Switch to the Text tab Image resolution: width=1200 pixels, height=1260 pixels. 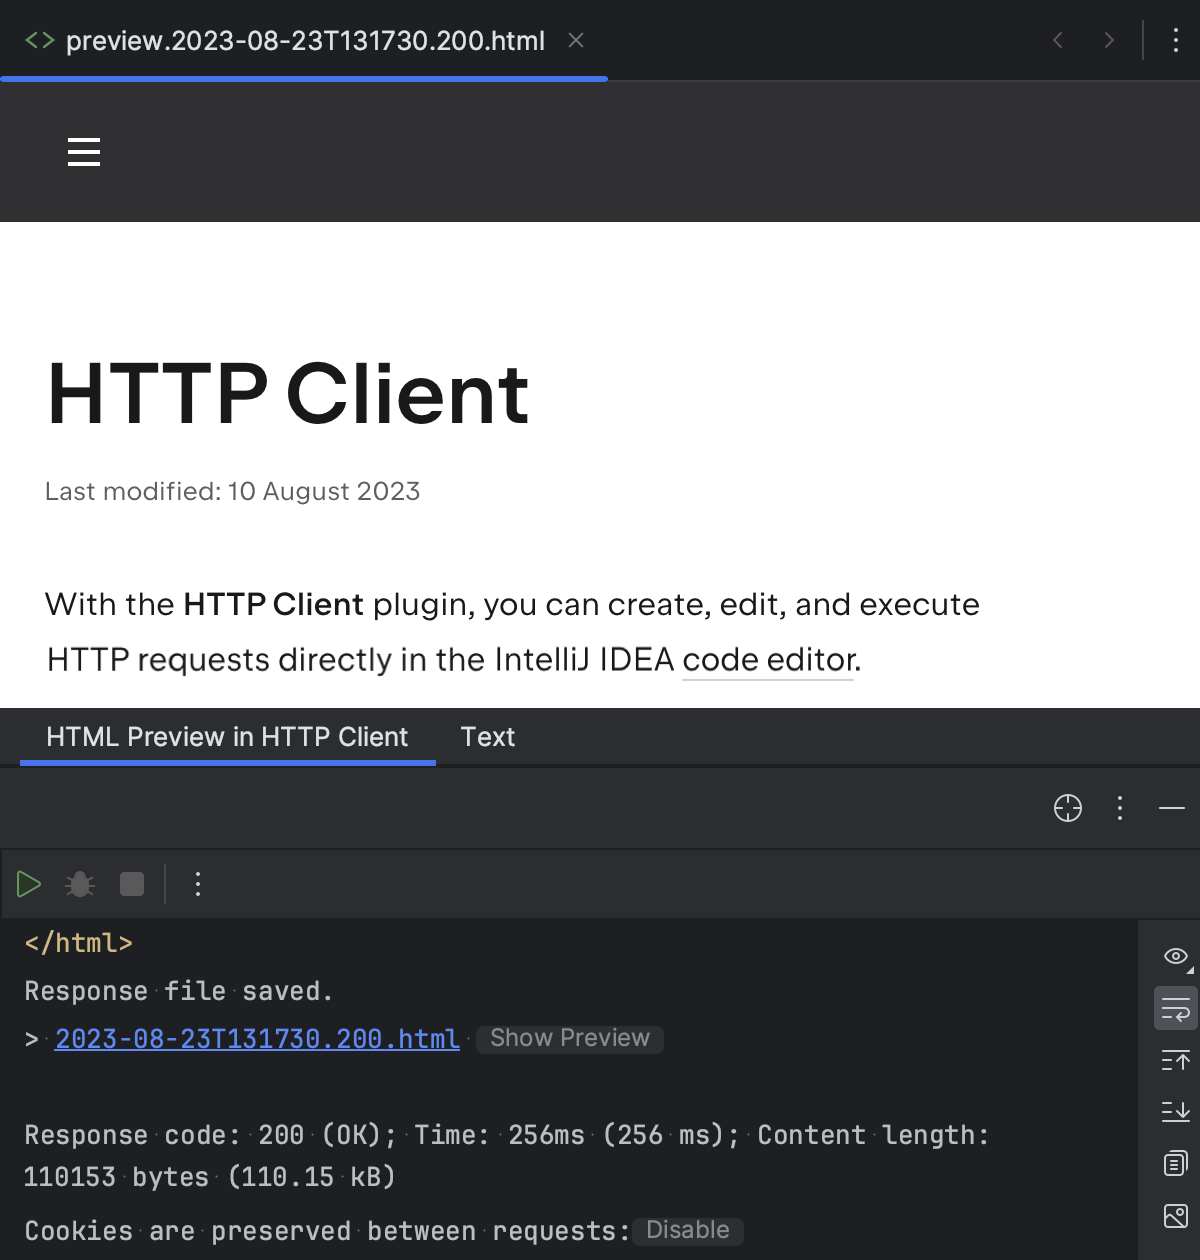point(487,737)
